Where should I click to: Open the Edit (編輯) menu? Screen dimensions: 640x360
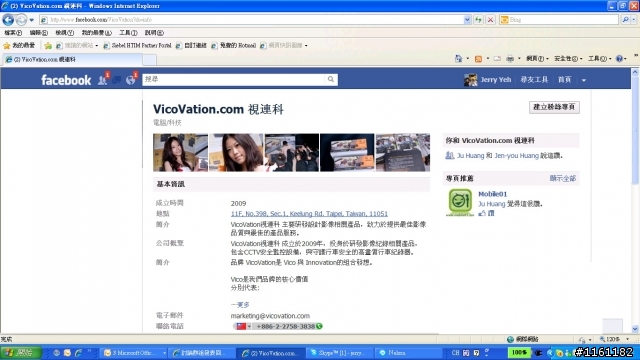[38, 33]
